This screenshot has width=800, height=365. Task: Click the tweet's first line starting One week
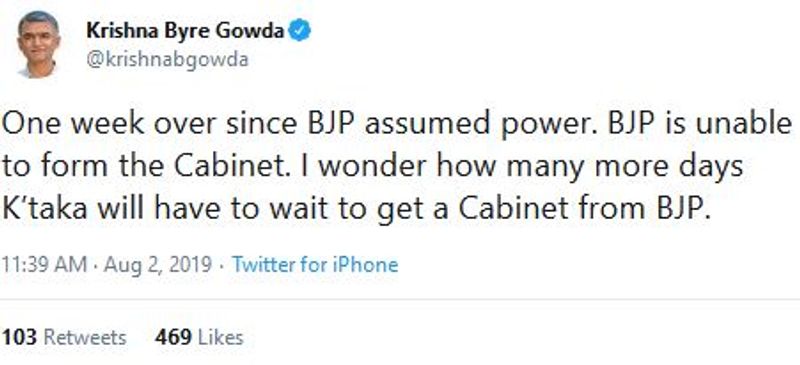397,124
